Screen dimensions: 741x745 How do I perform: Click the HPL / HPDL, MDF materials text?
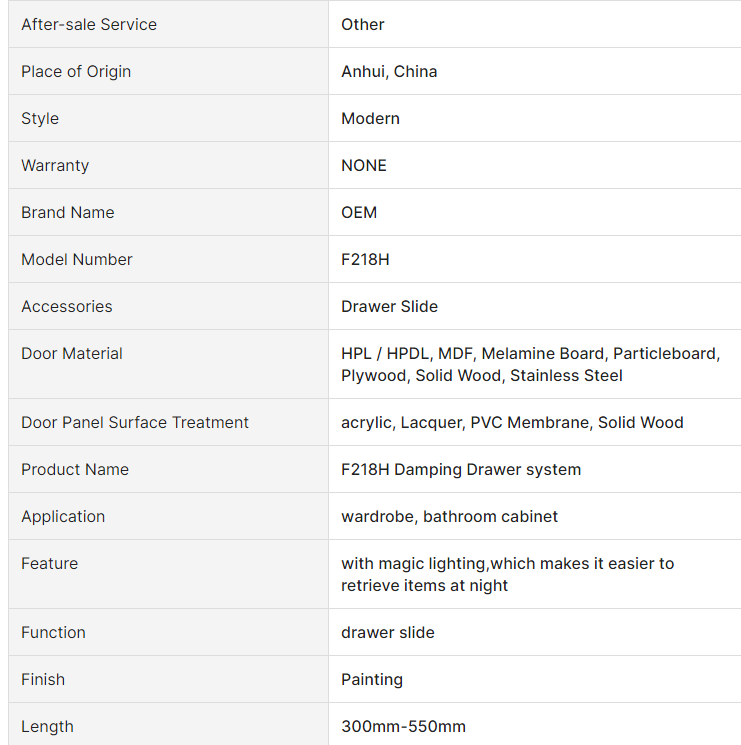pyautogui.click(x=531, y=364)
